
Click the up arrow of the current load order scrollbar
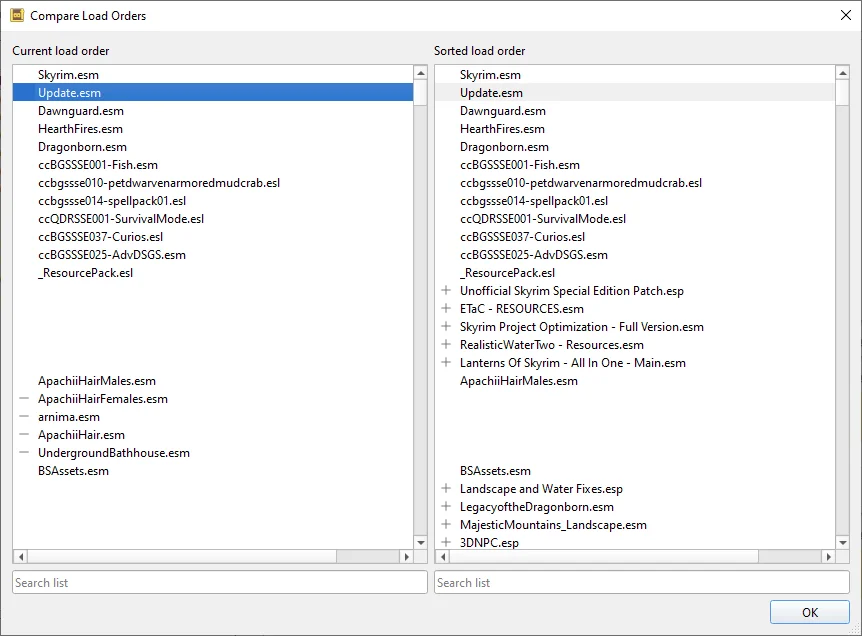coord(421,73)
